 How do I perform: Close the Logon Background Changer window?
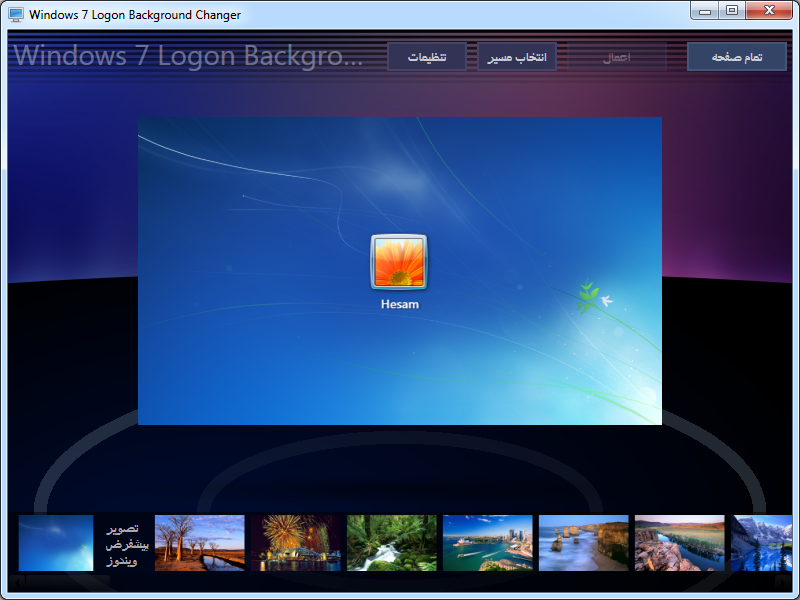click(x=769, y=11)
